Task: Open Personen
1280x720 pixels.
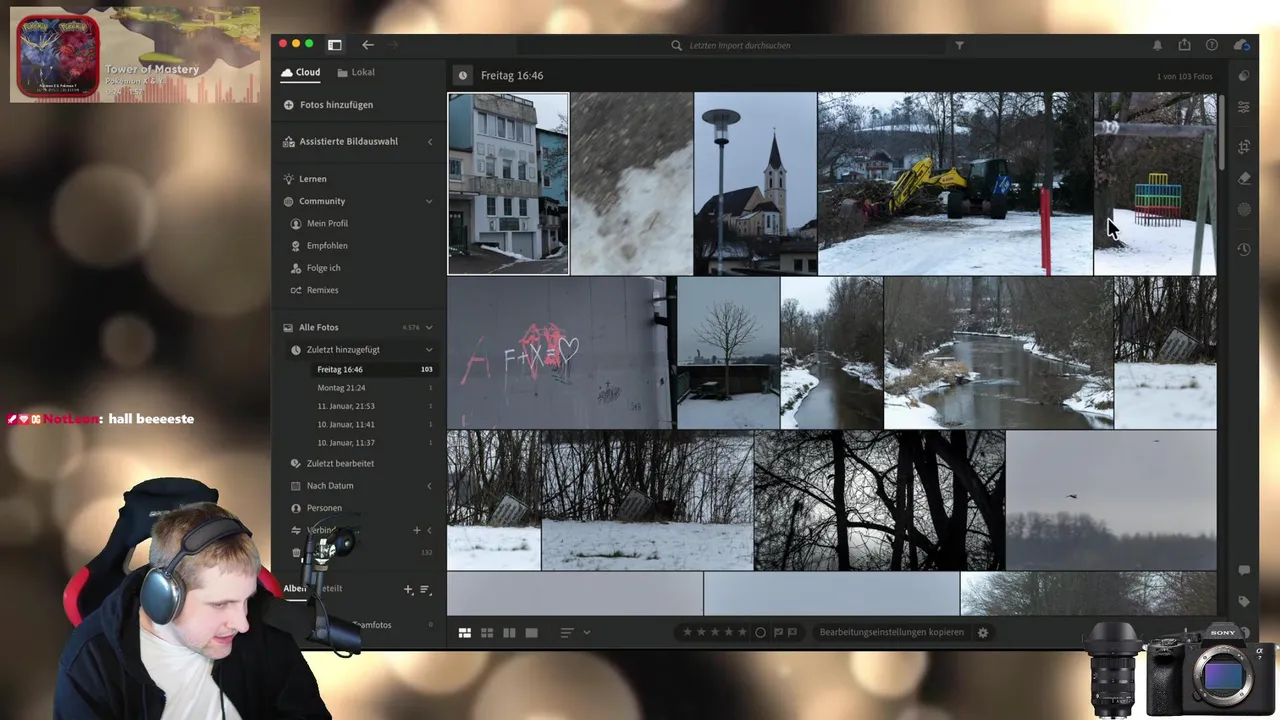Action: coord(324,508)
